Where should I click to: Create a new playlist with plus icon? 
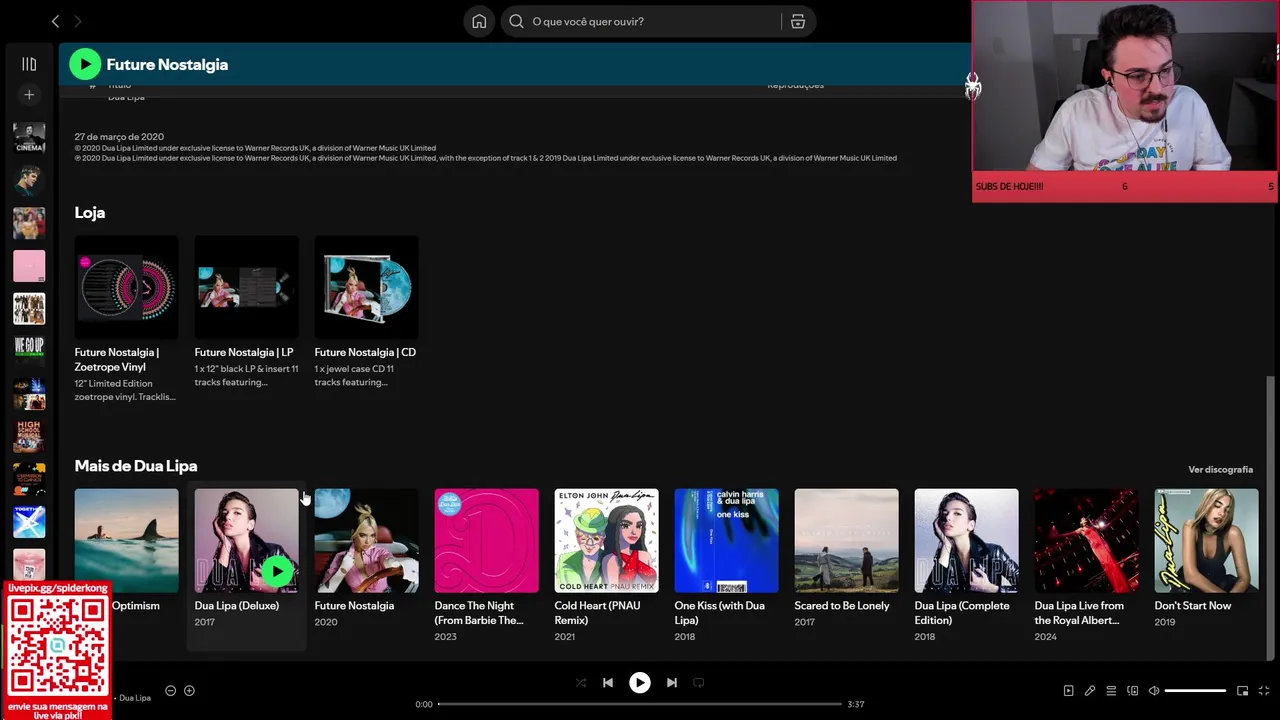pyautogui.click(x=29, y=95)
